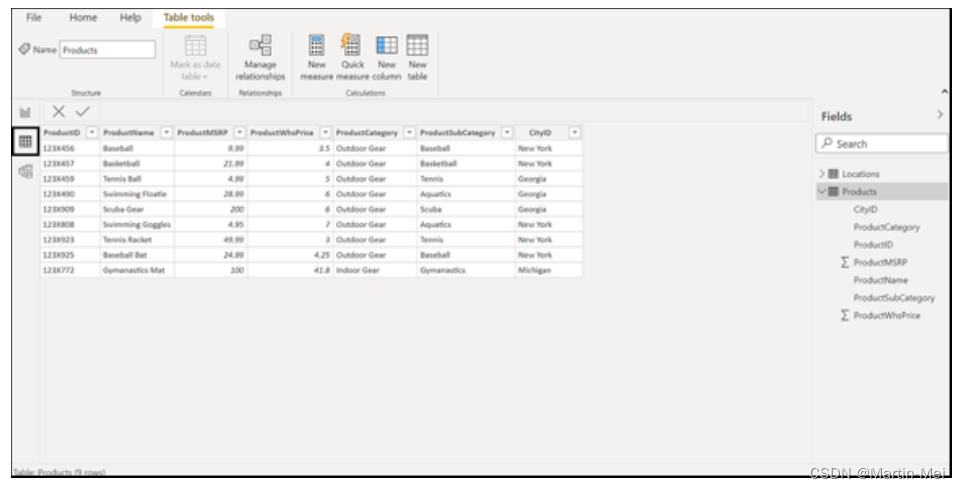Switch to Report view icon in sidebar

[25, 113]
